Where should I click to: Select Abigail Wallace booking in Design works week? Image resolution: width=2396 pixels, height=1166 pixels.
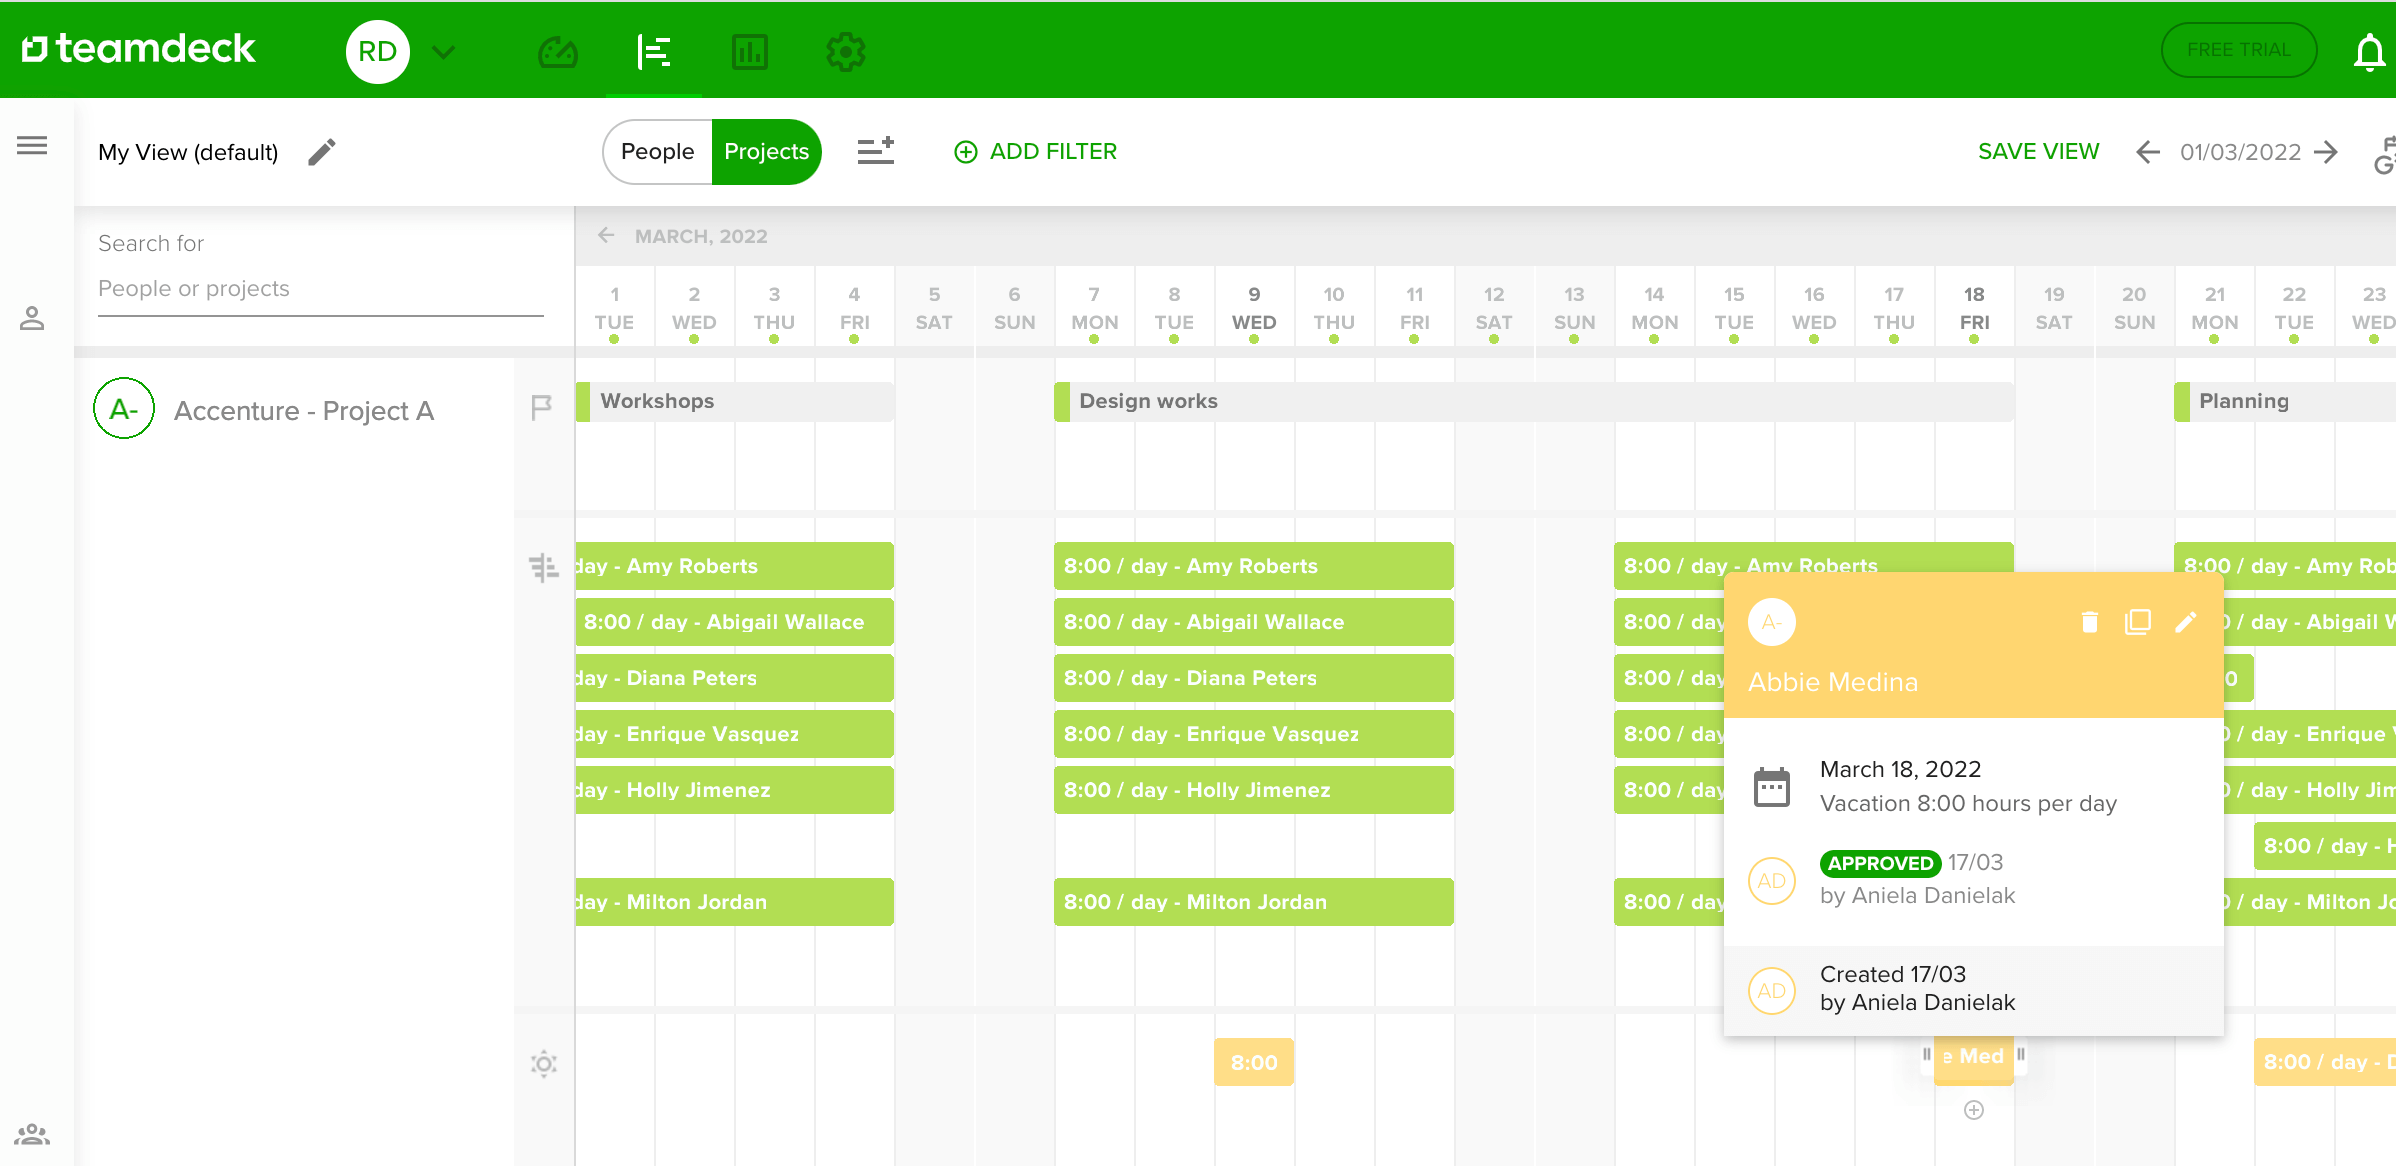click(x=1254, y=622)
